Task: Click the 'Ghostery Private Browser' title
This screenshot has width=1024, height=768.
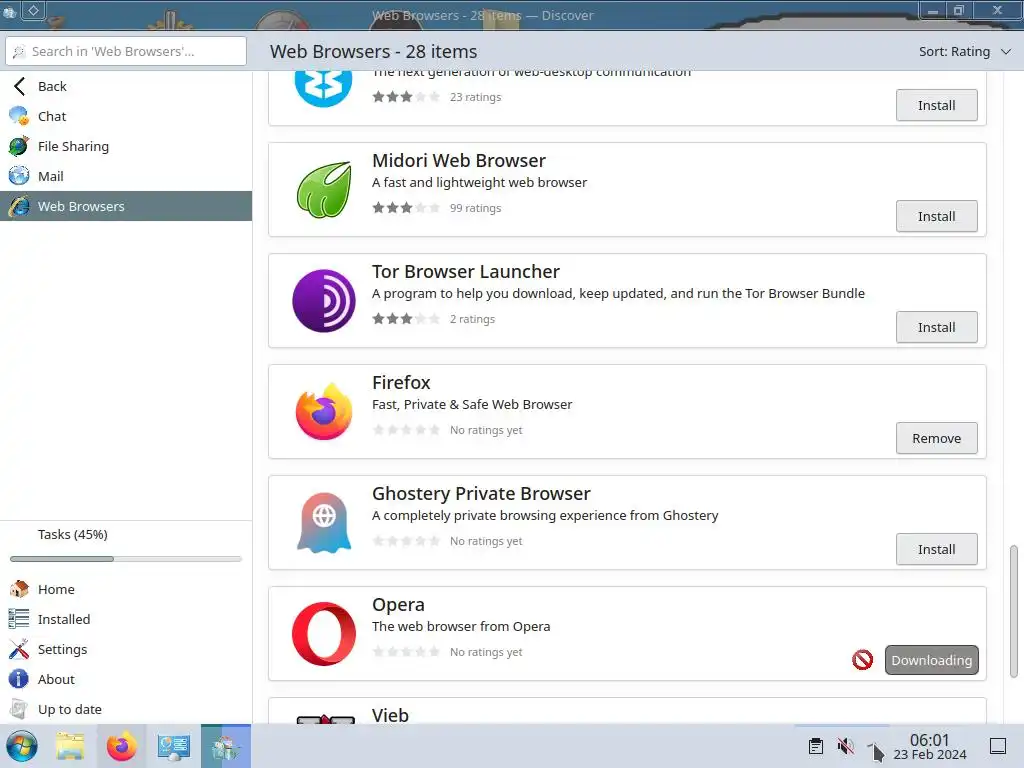Action: click(x=481, y=494)
